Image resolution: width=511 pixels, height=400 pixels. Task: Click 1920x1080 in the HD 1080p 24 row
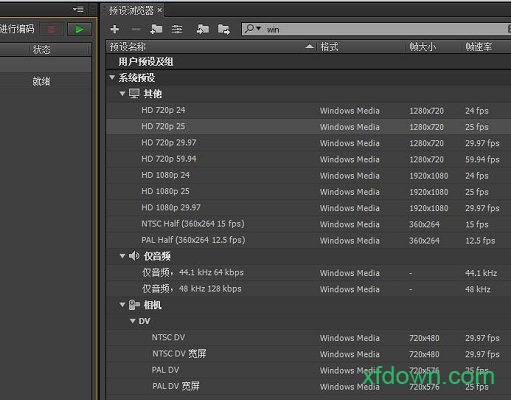(x=429, y=176)
